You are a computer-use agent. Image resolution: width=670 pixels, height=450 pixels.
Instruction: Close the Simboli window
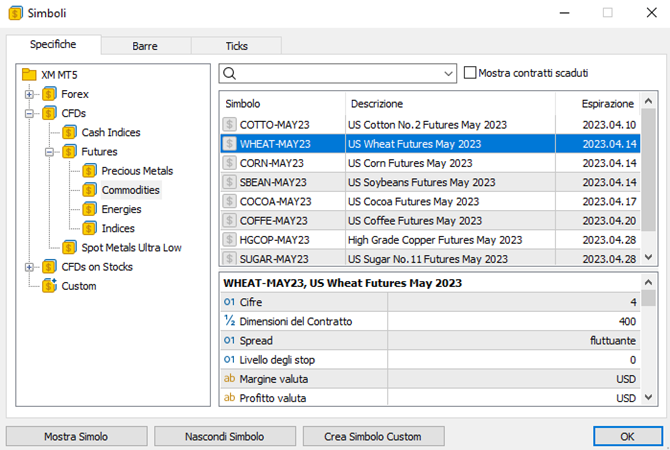pyautogui.click(x=651, y=13)
